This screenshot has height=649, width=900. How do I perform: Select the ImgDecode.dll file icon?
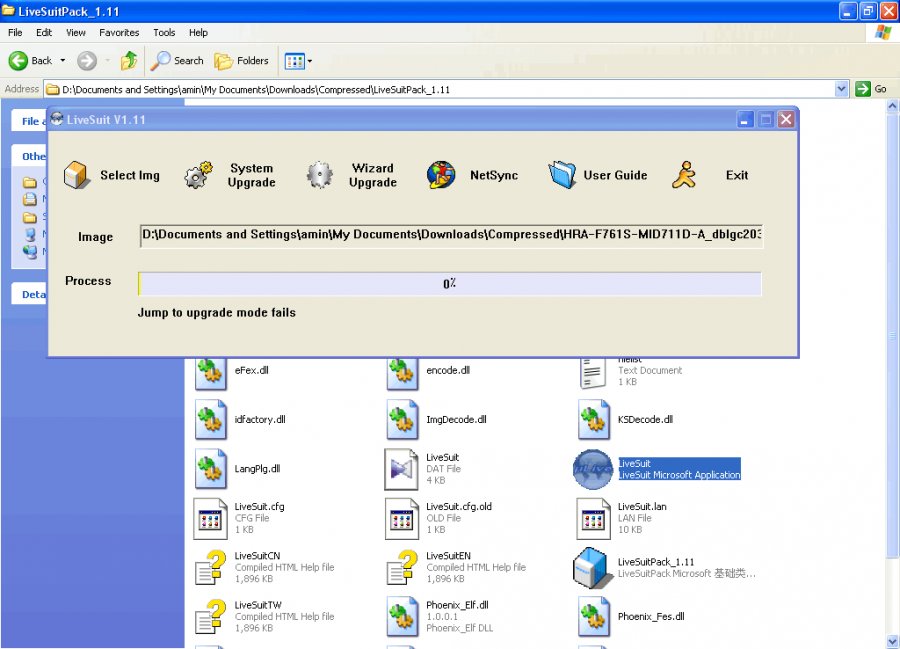402,419
